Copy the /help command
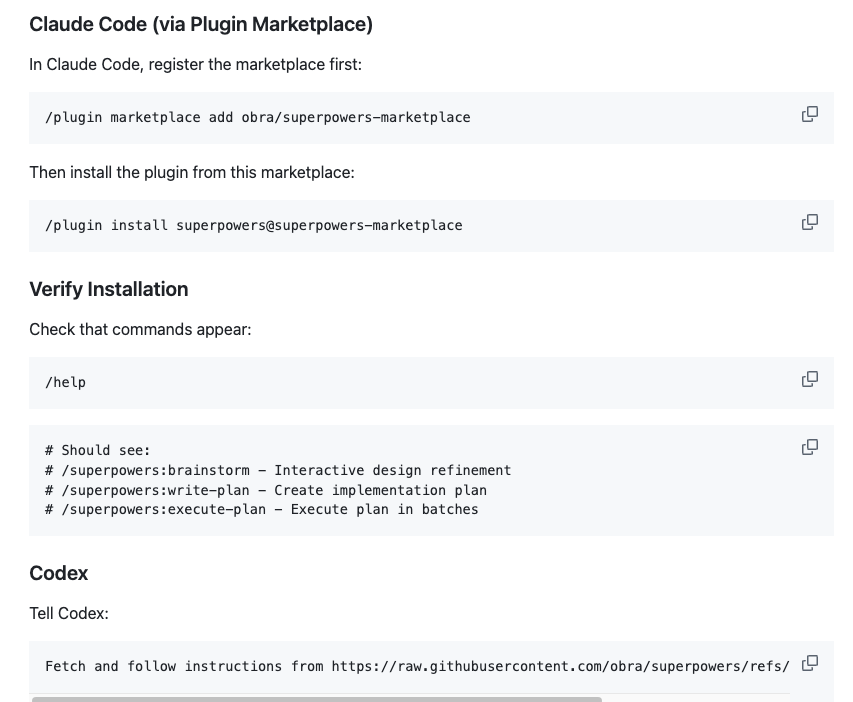This screenshot has width=853, height=702. 810,379
